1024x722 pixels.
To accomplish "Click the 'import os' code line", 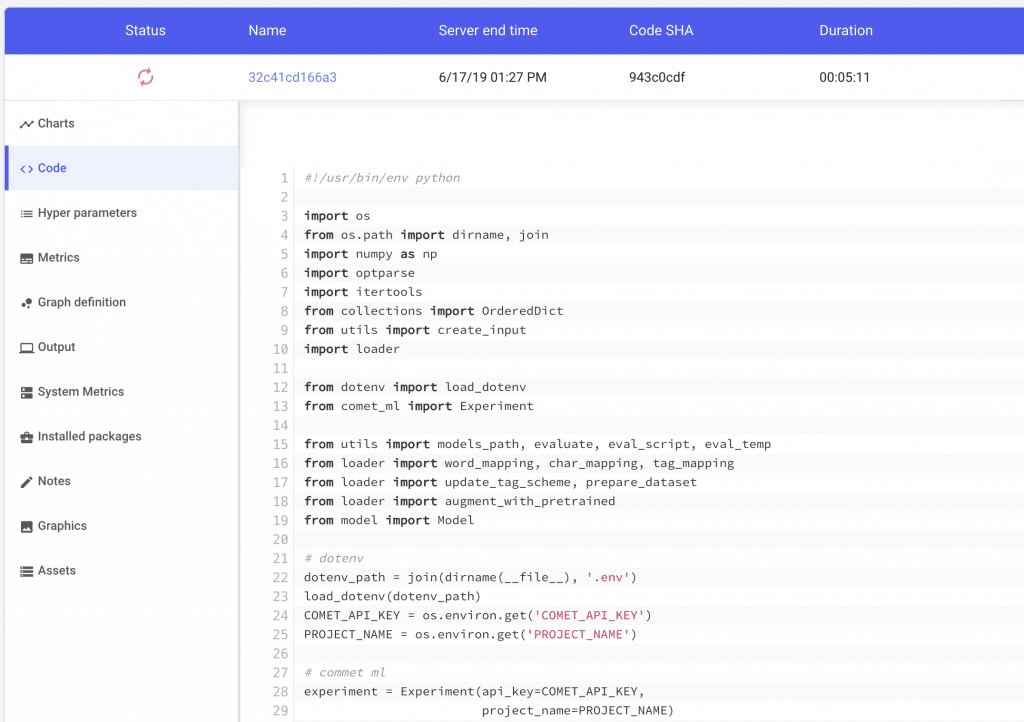I will 337,216.
